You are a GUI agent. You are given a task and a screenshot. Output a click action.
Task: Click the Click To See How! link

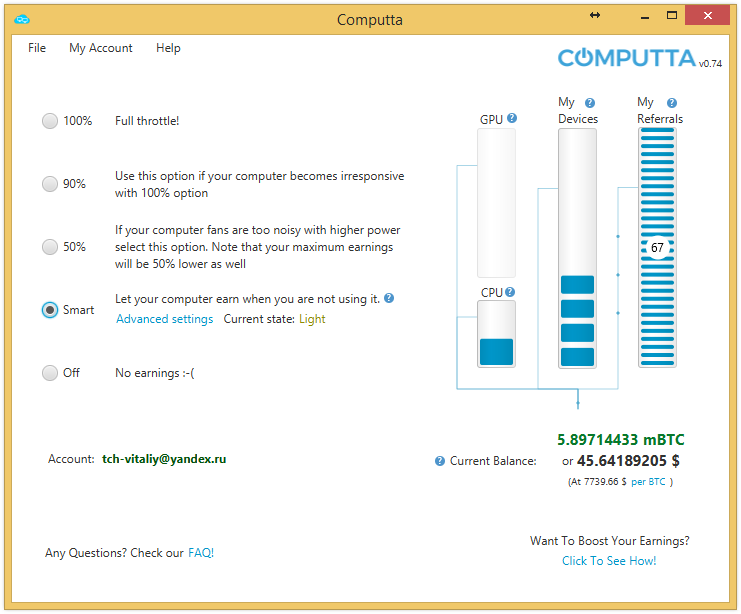[x=609, y=561]
